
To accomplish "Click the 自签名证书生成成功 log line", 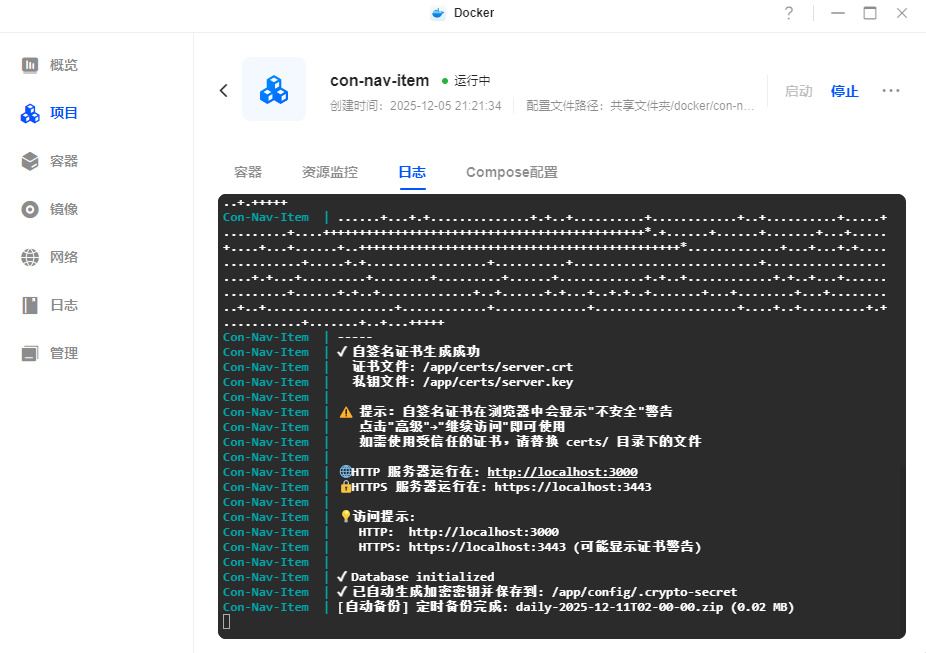I will [408, 352].
